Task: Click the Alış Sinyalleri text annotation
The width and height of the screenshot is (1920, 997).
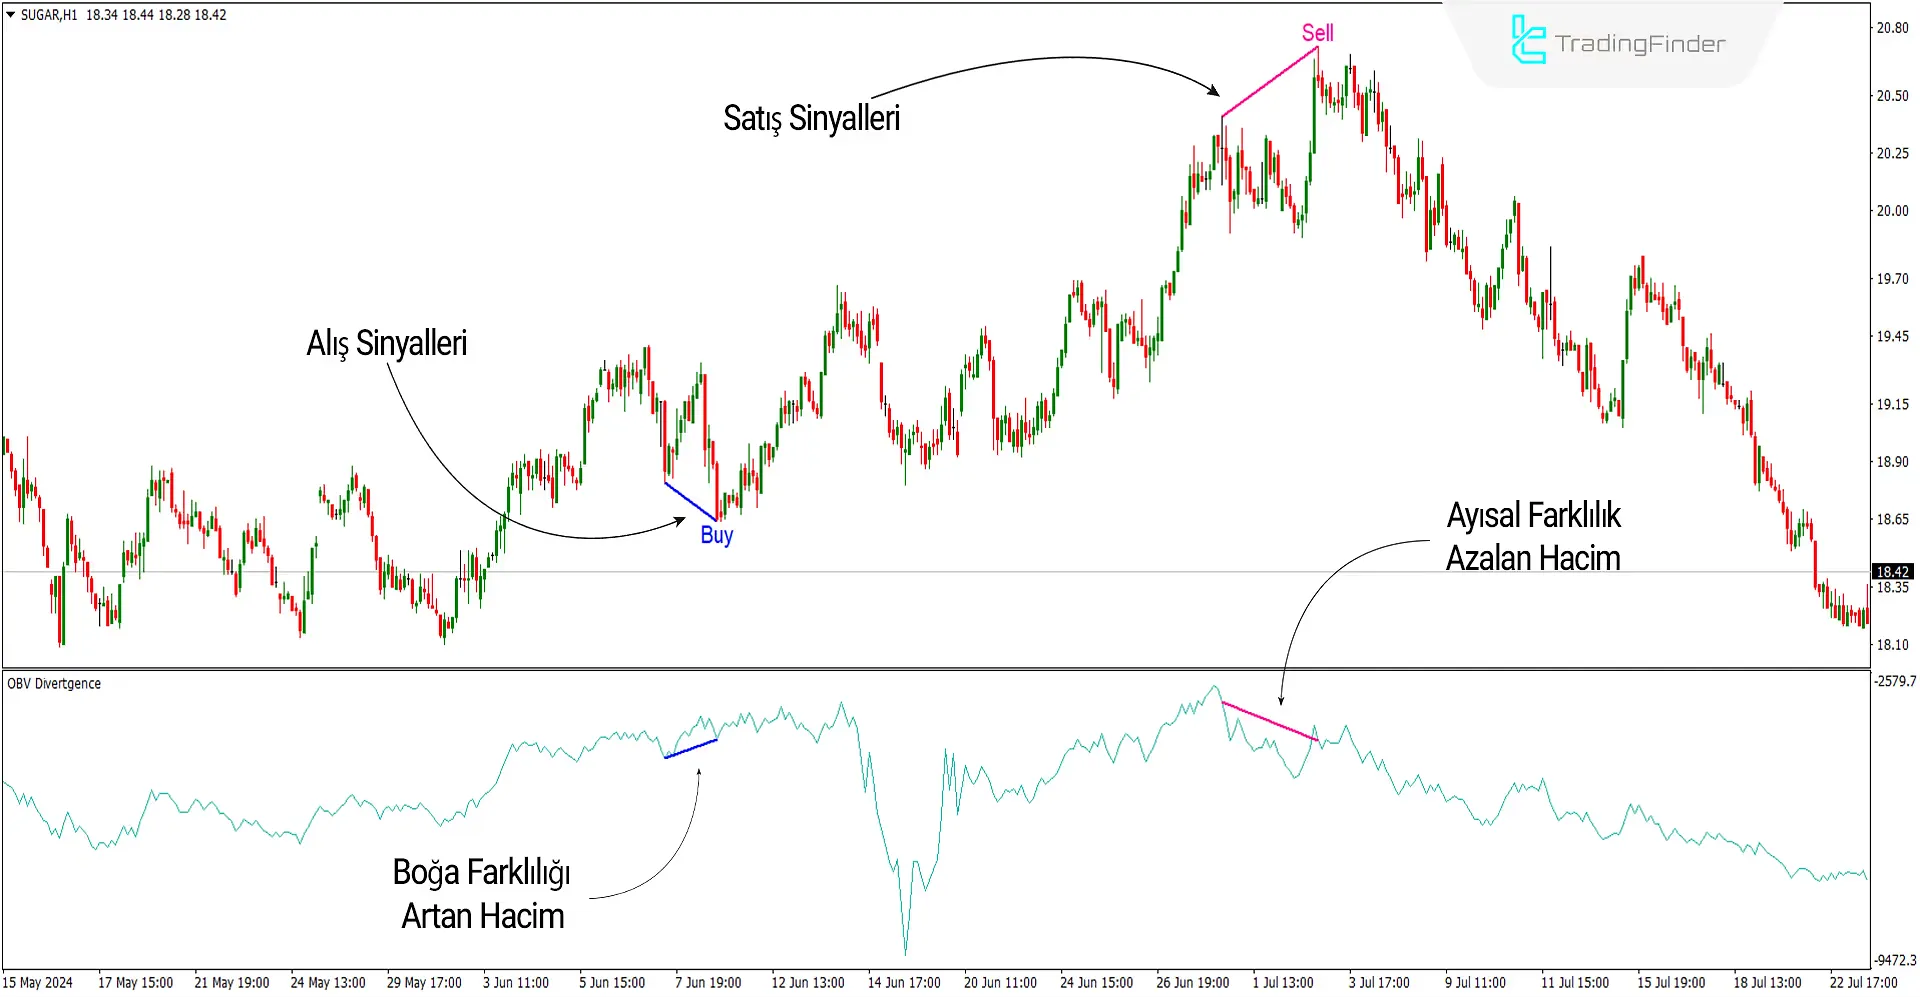Action: (x=386, y=343)
